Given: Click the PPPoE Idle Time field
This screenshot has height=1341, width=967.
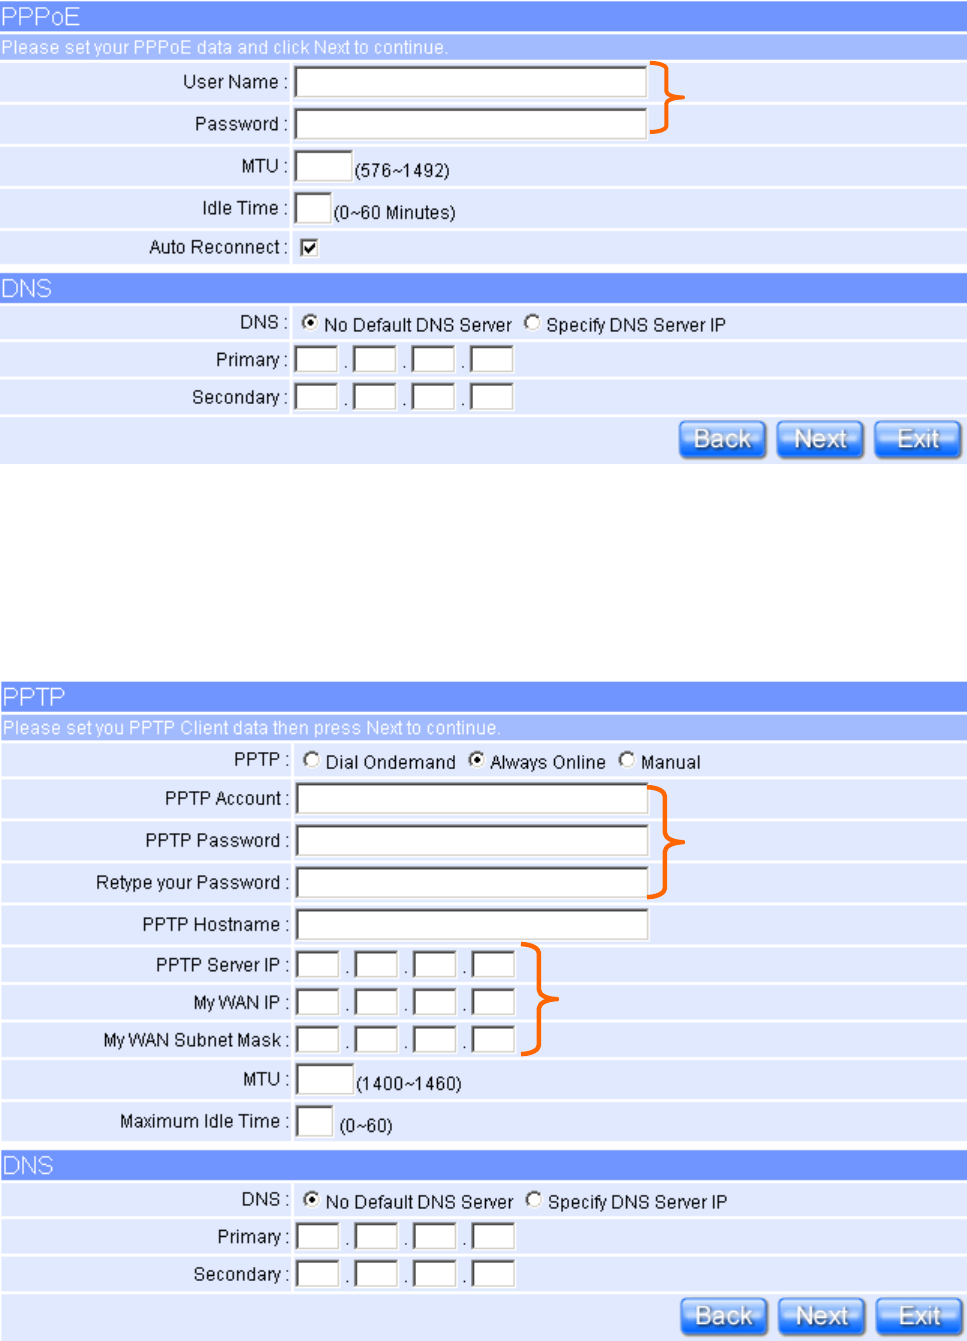Looking at the screenshot, I should (x=313, y=208).
